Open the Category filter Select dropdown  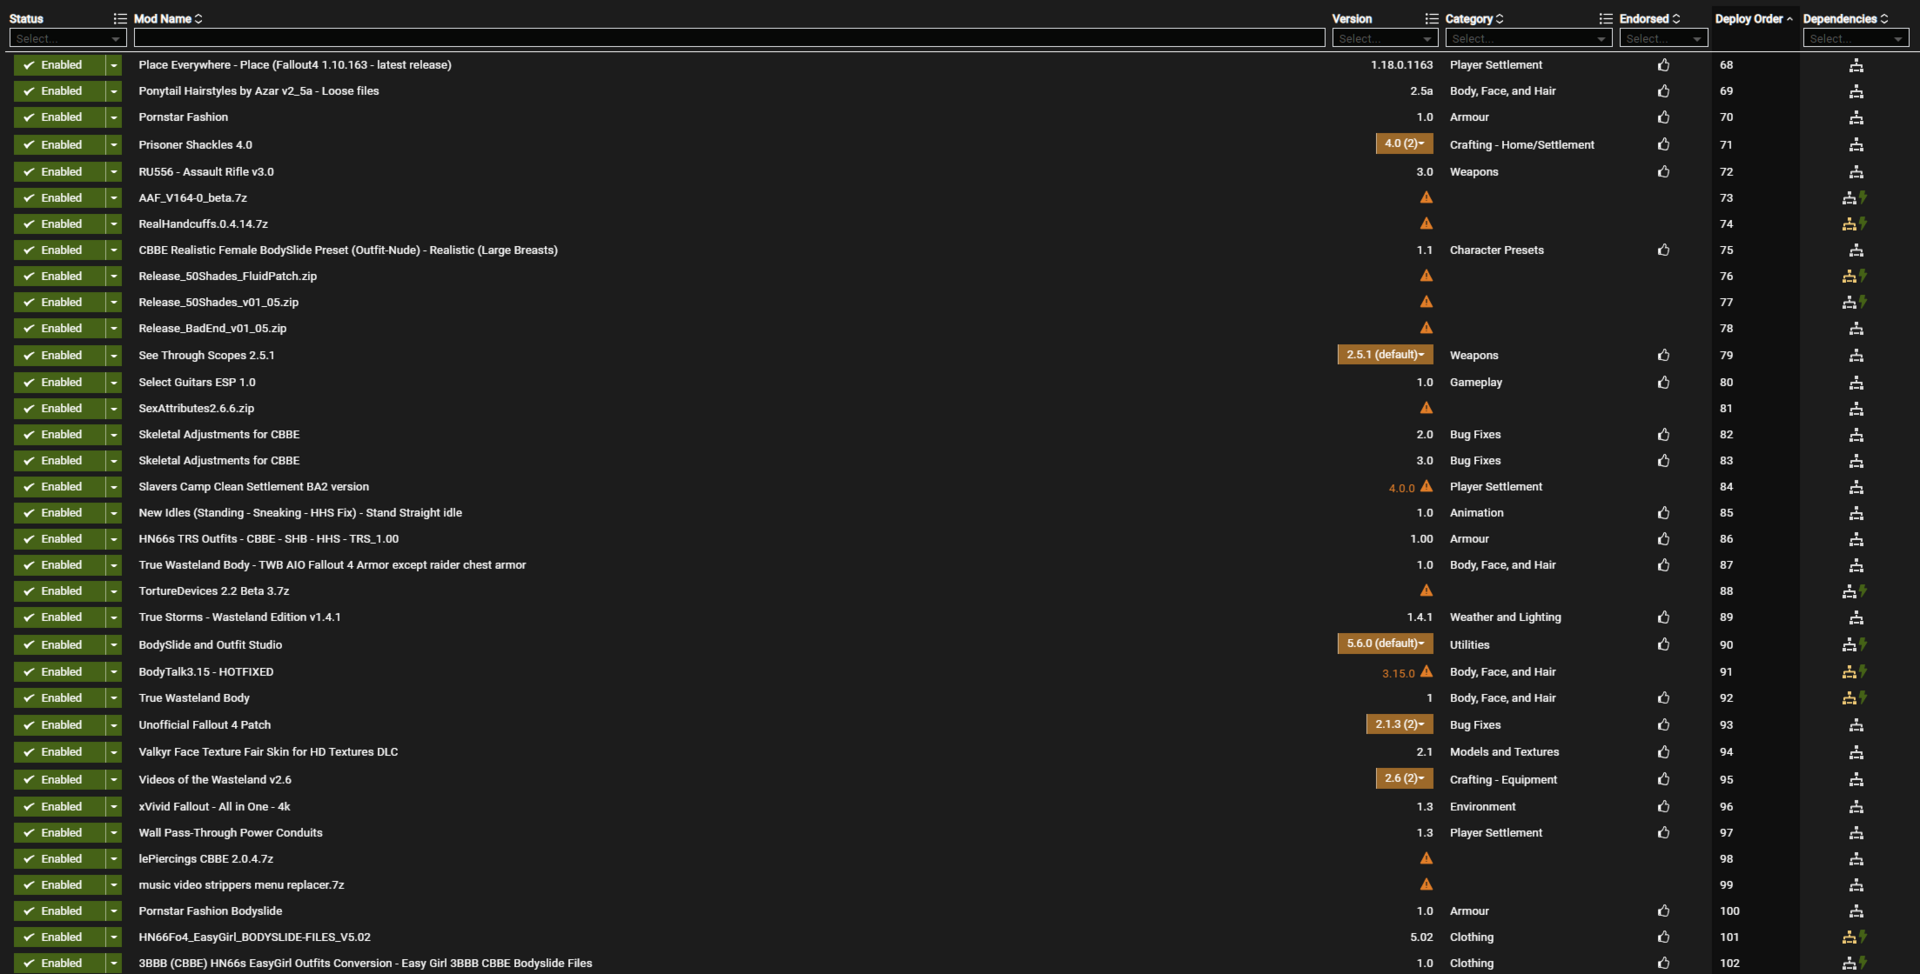point(1528,38)
